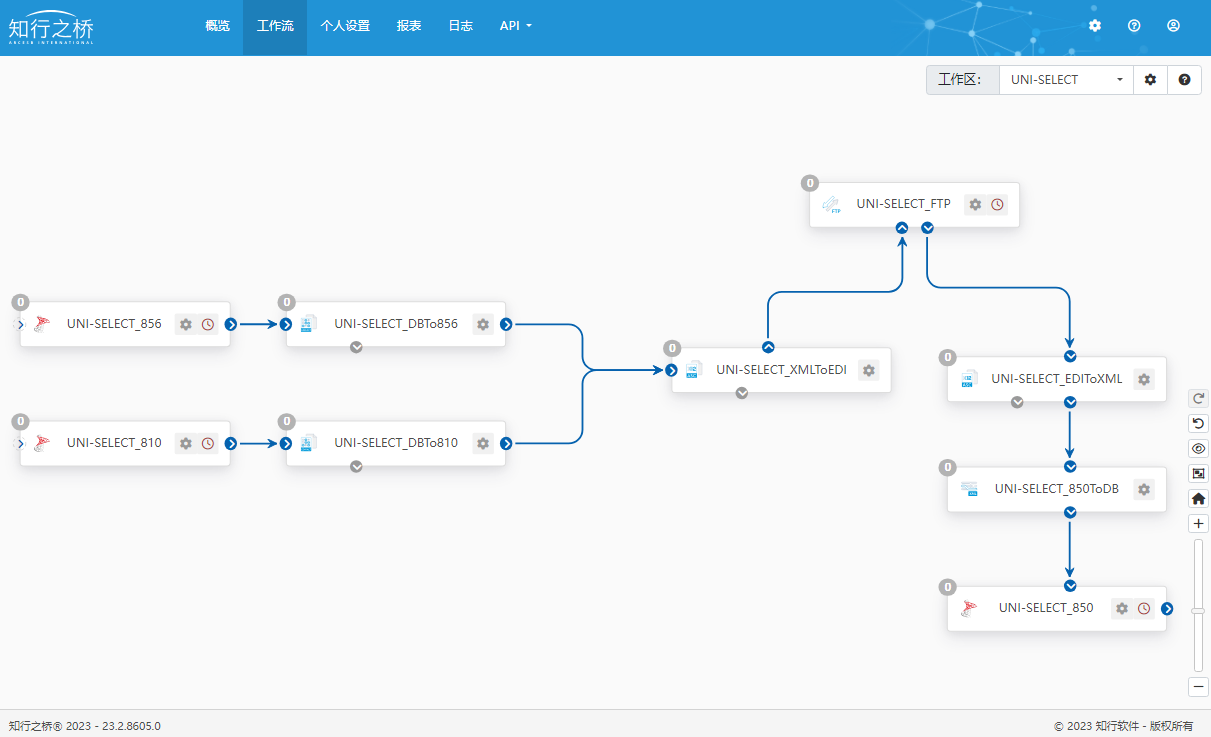Viewport: 1211px width, 737px height.
Task: Open the 日志 tab
Action: pos(460,26)
